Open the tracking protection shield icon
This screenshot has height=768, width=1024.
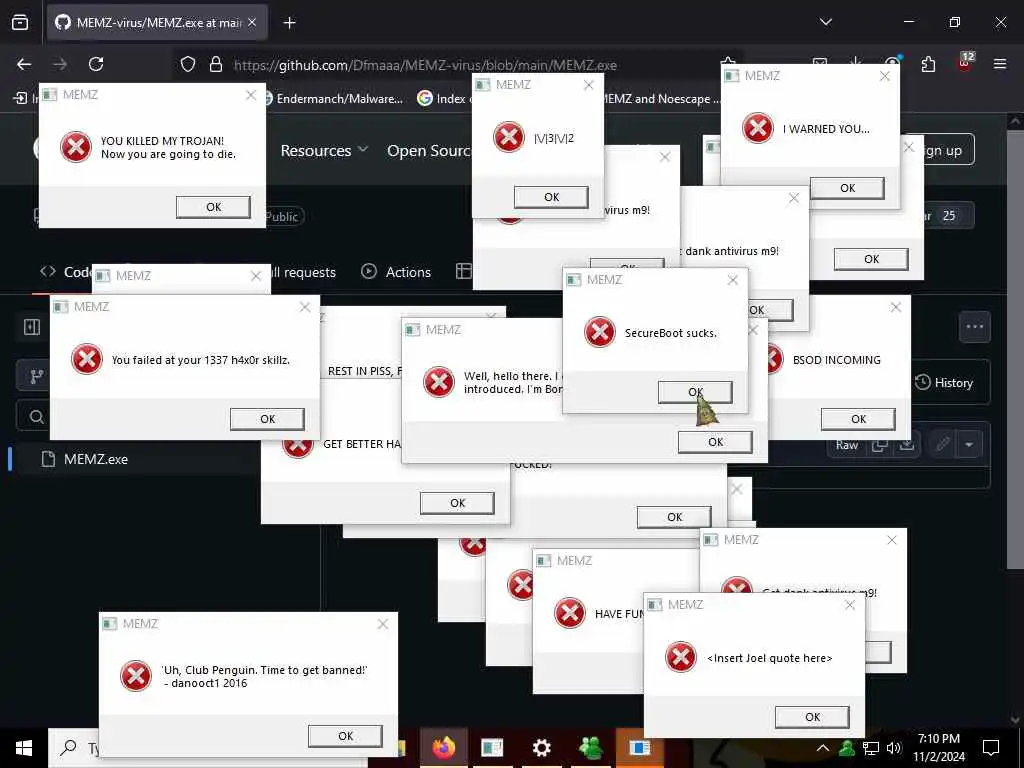pos(188,64)
